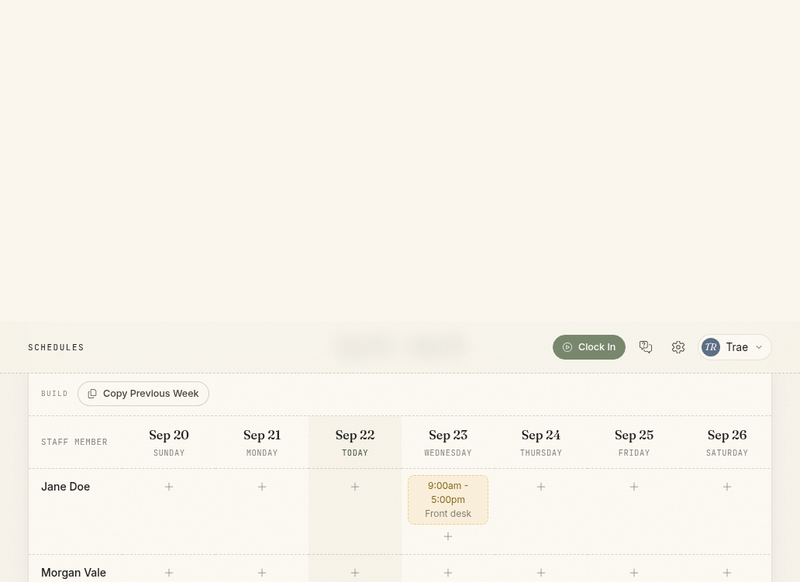
Task: Click the Sep 25 Friday column header
Action: [634, 442]
